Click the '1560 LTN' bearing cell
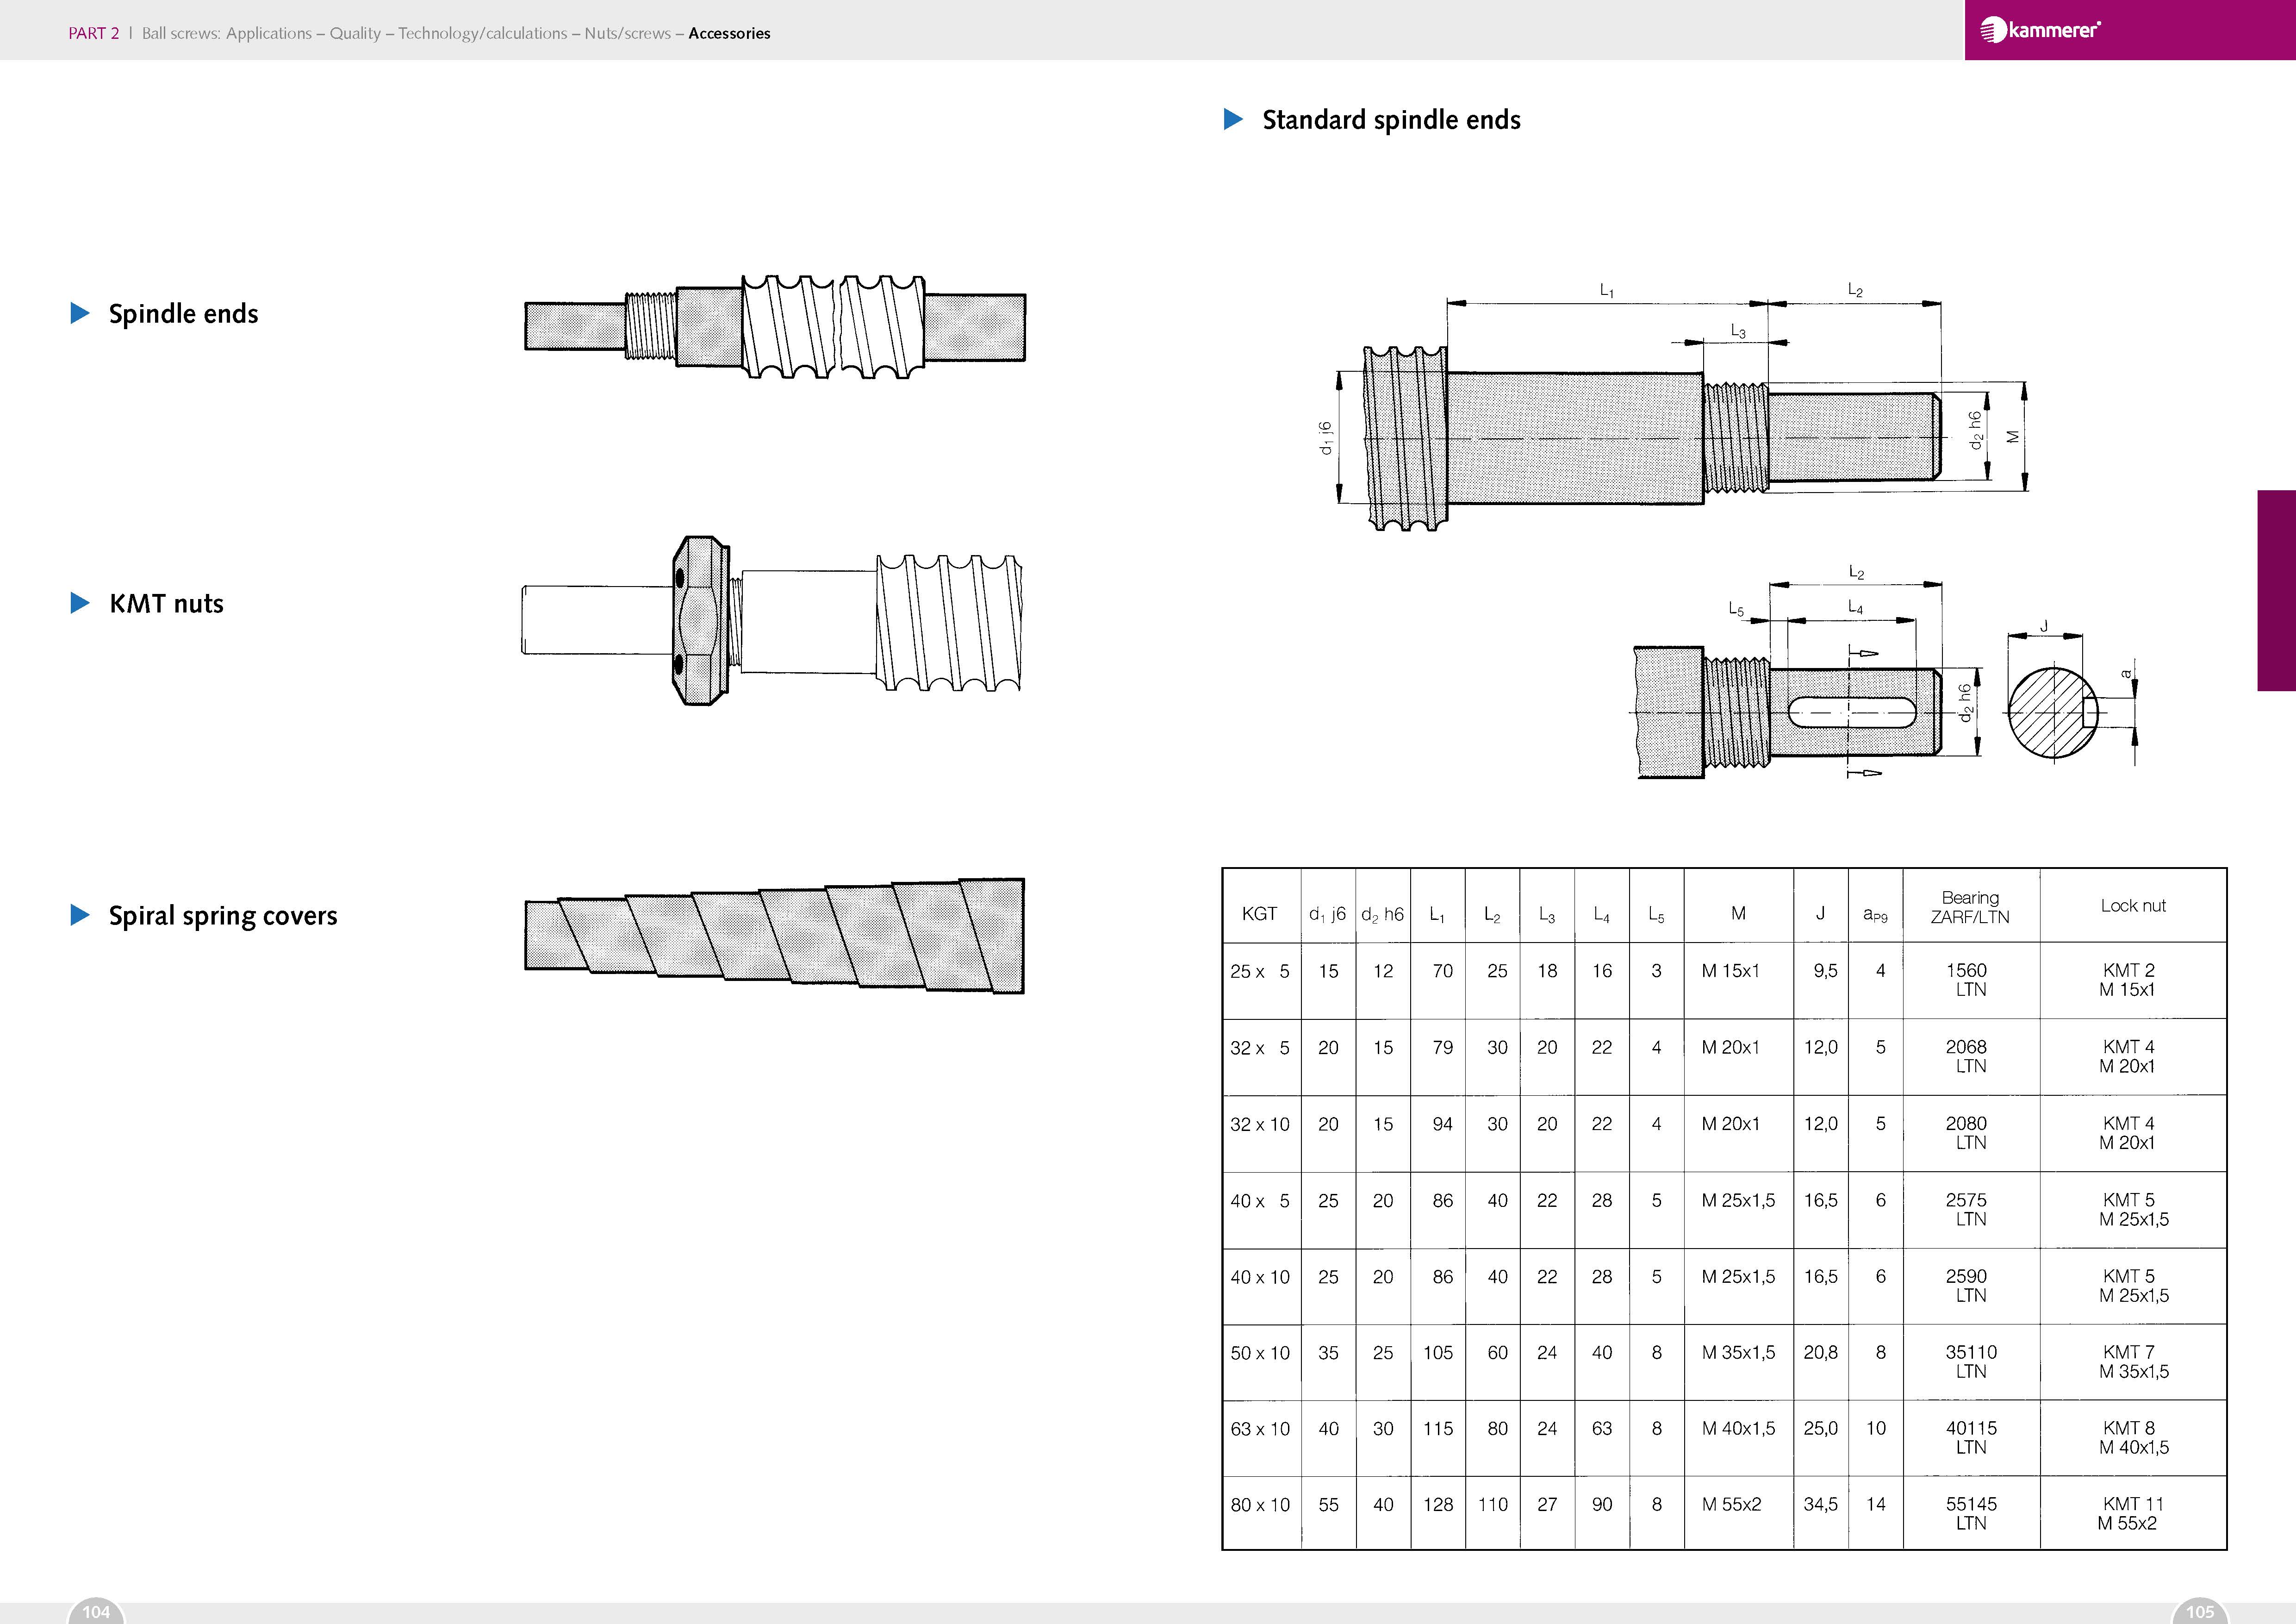2296x1624 pixels. (x=1967, y=980)
